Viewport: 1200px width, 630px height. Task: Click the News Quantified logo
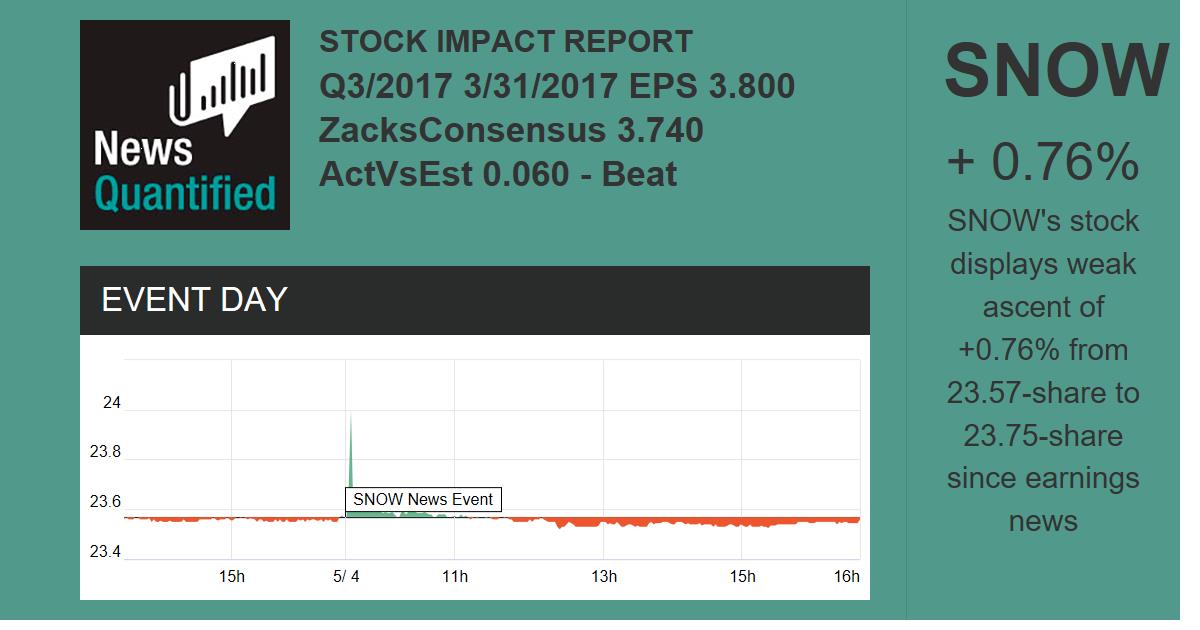pos(184,125)
